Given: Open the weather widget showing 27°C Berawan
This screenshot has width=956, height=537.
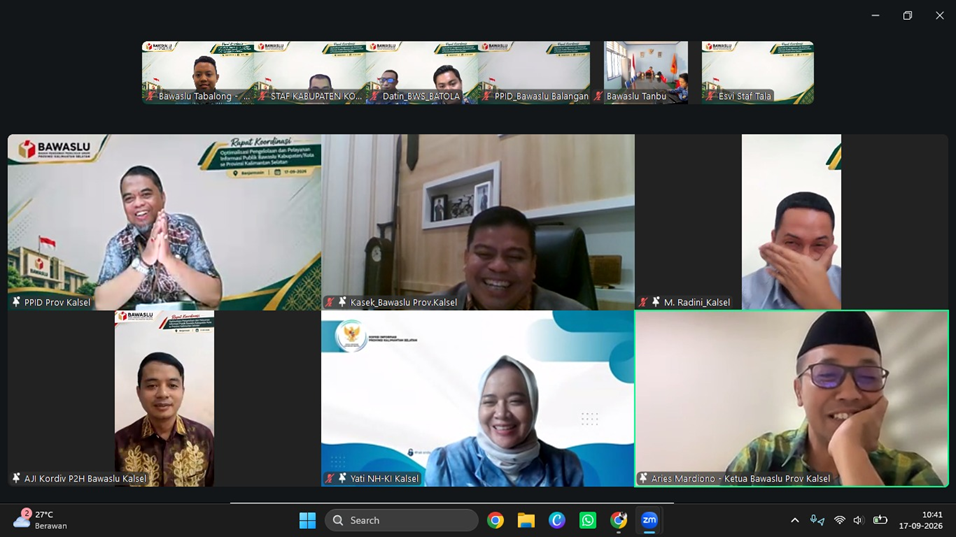Looking at the screenshot, I should tap(40, 520).
